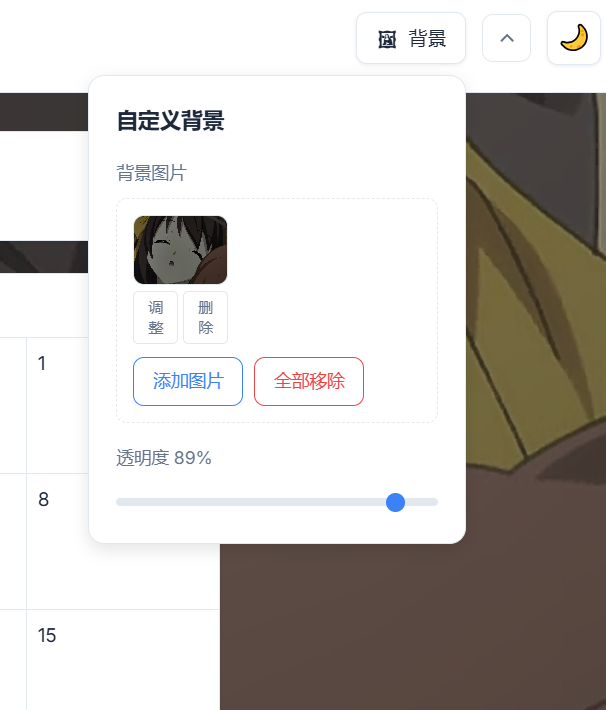The height and width of the screenshot is (710, 606).
Task: Click the left part of 透明度 slider track
Action: point(181,502)
